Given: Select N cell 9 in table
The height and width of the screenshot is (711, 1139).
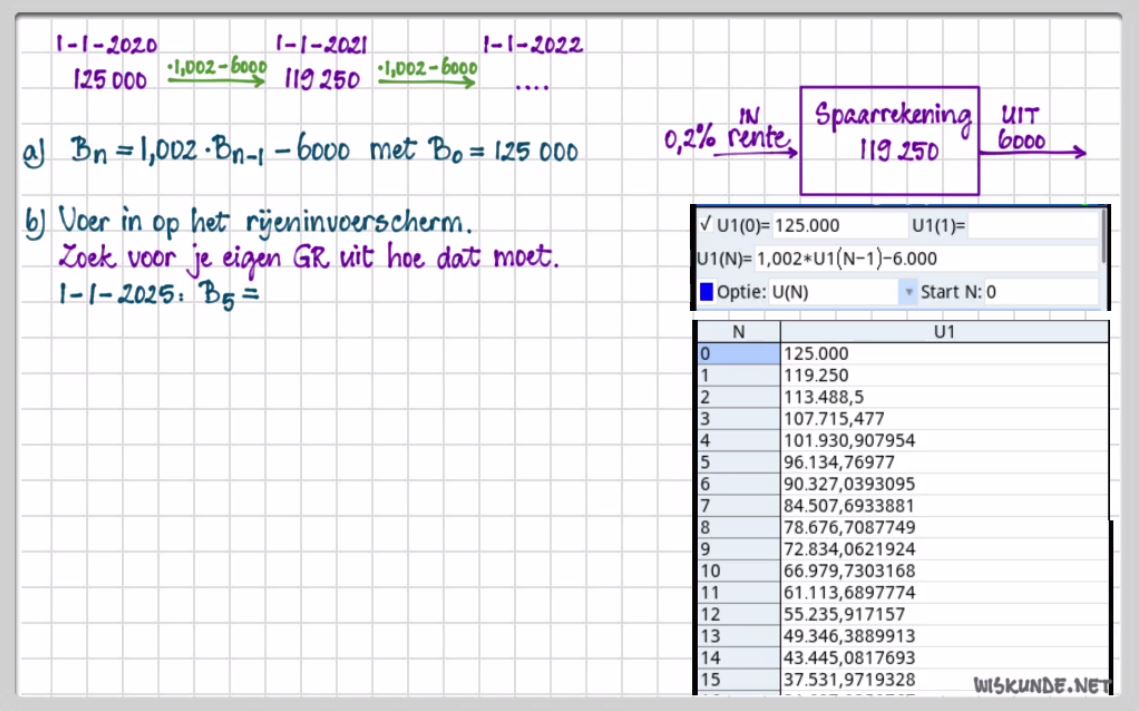Looking at the screenshot, I should [x=739, y=550].
